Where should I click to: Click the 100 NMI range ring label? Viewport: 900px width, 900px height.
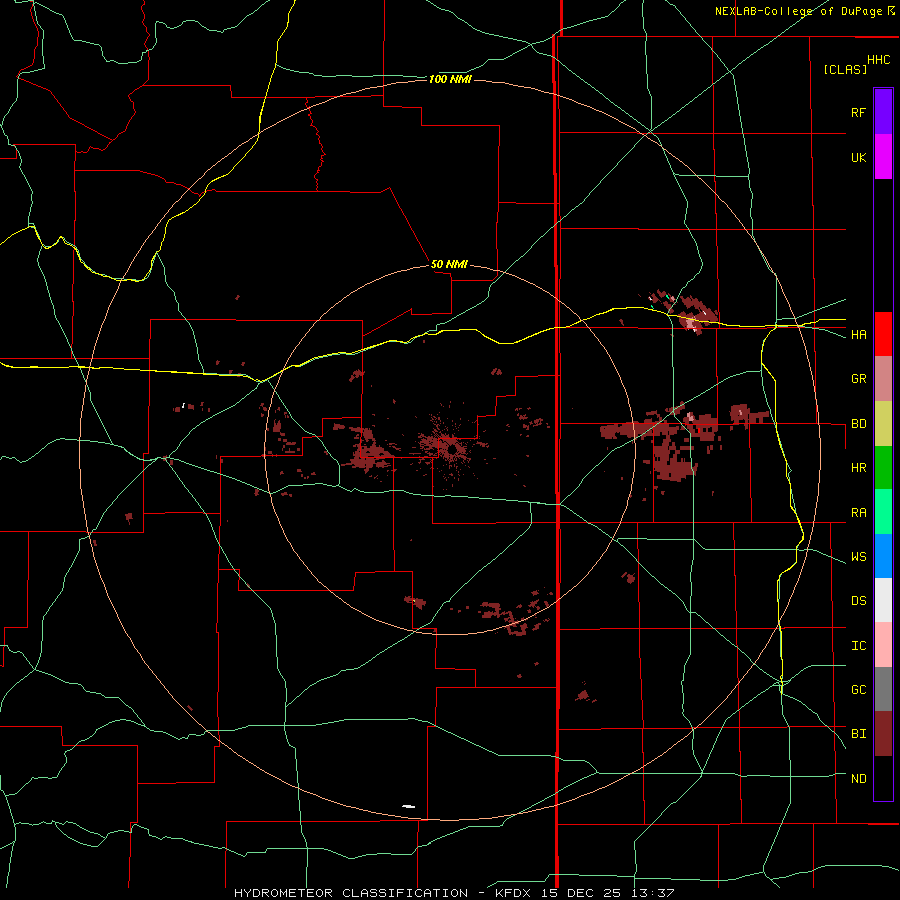click(x=450, y=79)
